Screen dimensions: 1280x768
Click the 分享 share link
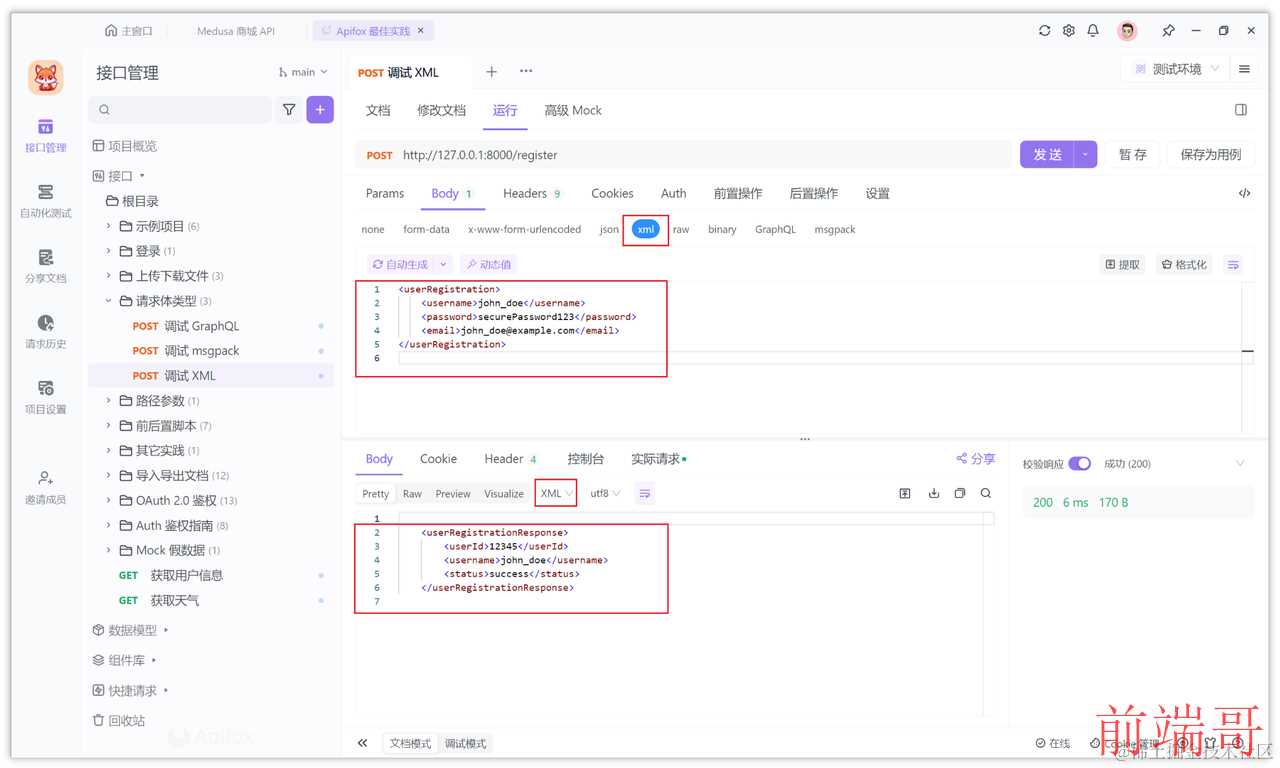point(976,459)
